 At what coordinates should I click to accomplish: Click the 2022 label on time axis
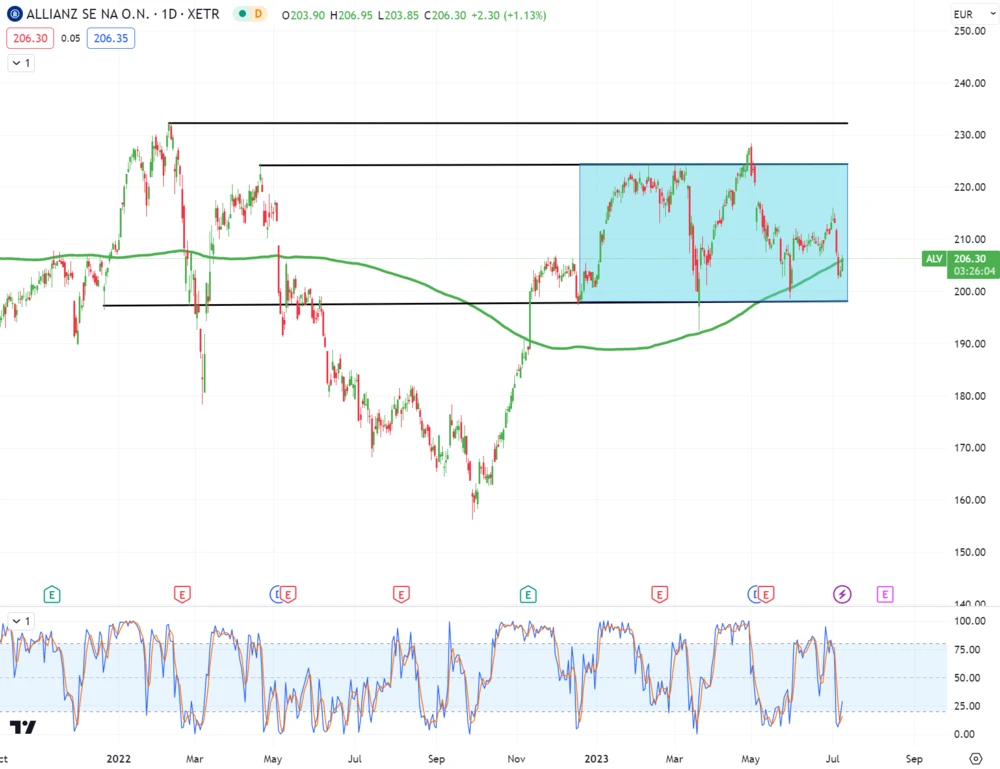coord(119,759)
